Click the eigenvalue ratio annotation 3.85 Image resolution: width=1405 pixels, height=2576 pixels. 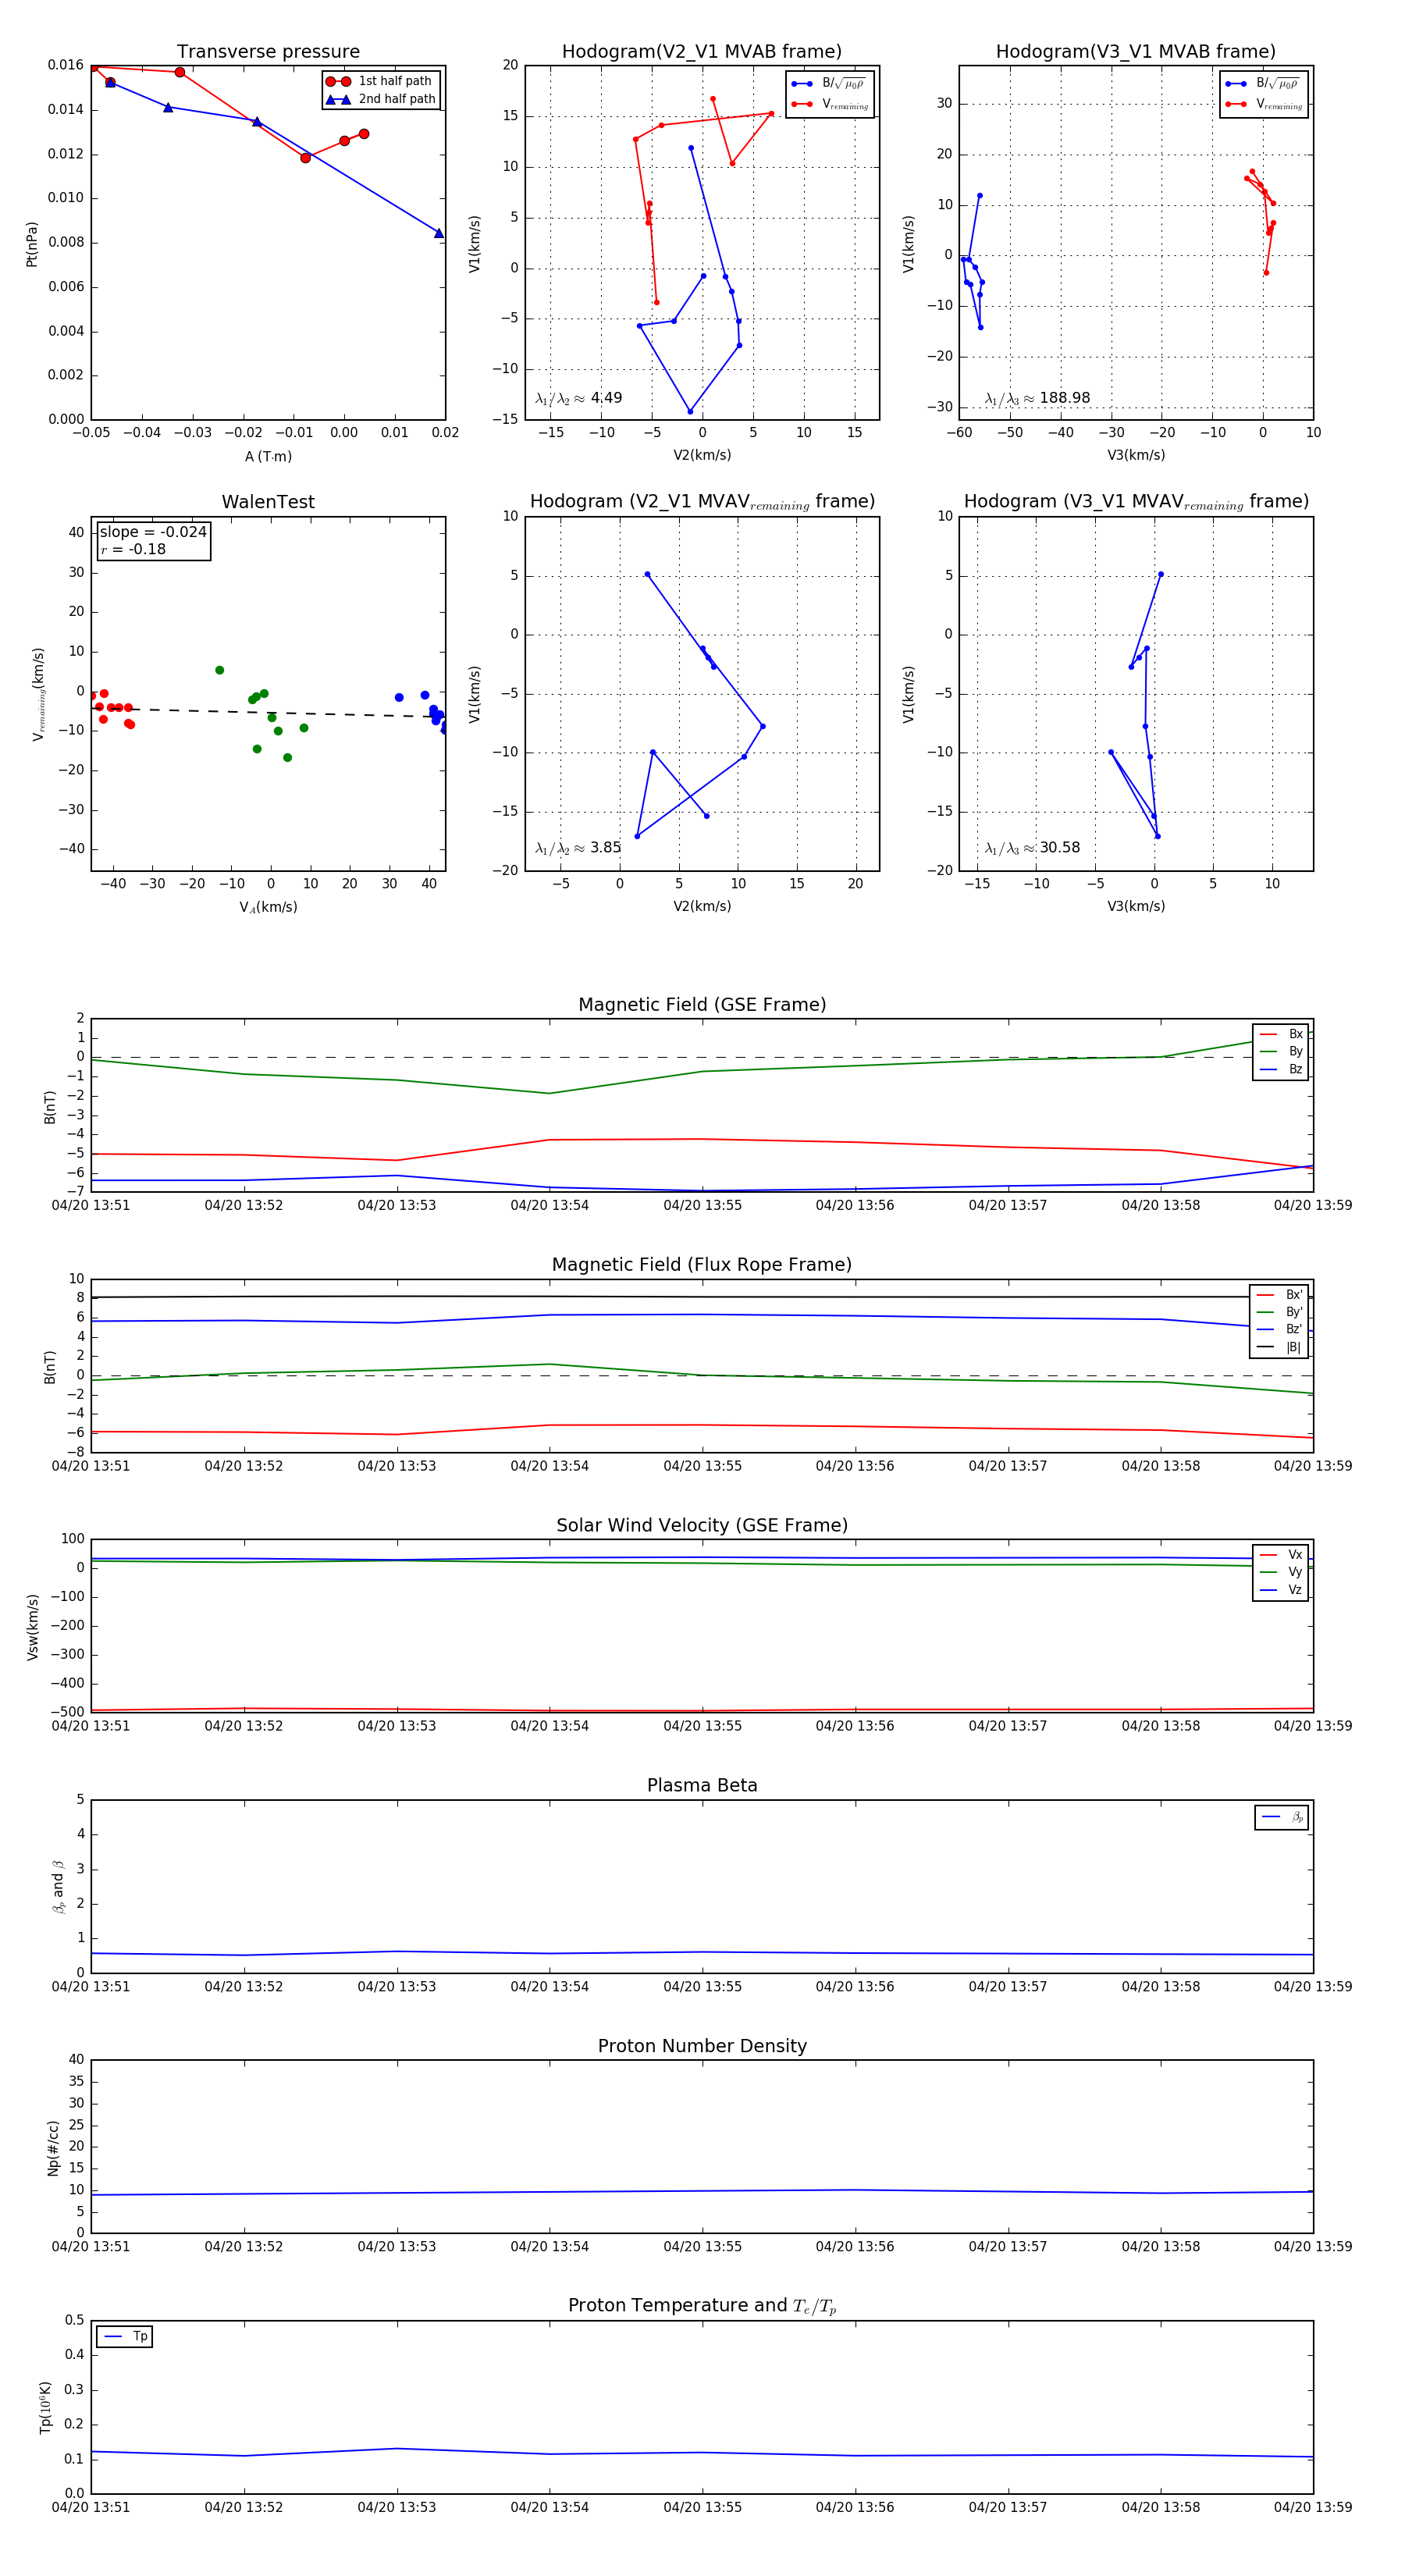tap(578, 848)
